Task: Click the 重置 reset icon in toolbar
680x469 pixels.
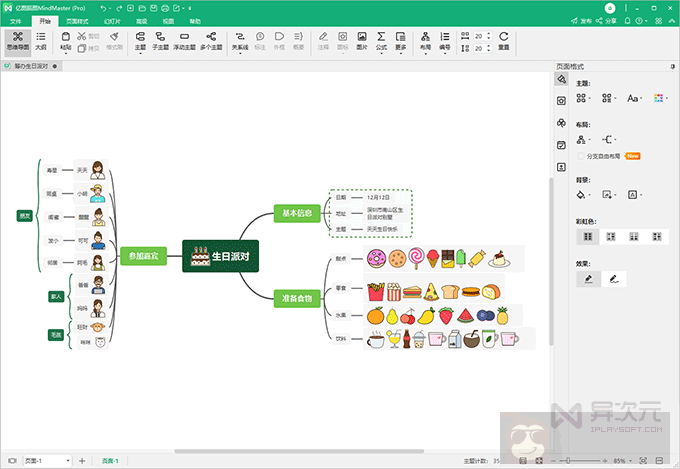Action: 503,40
